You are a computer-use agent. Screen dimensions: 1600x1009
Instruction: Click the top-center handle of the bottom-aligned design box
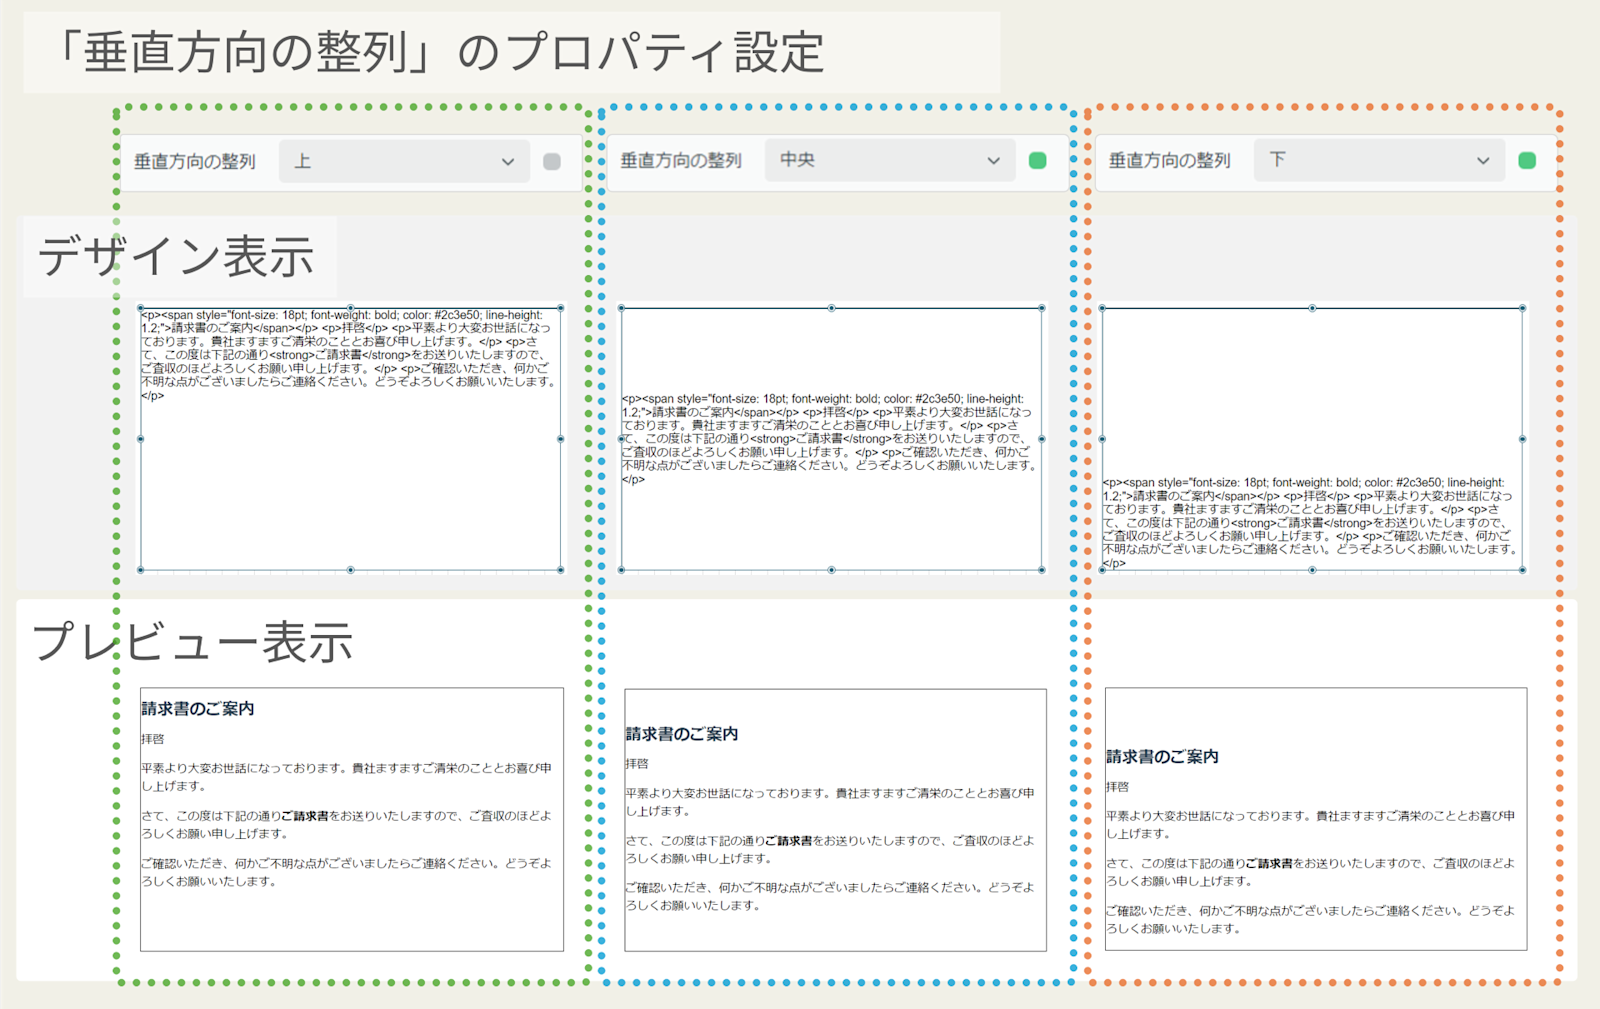1312,308
